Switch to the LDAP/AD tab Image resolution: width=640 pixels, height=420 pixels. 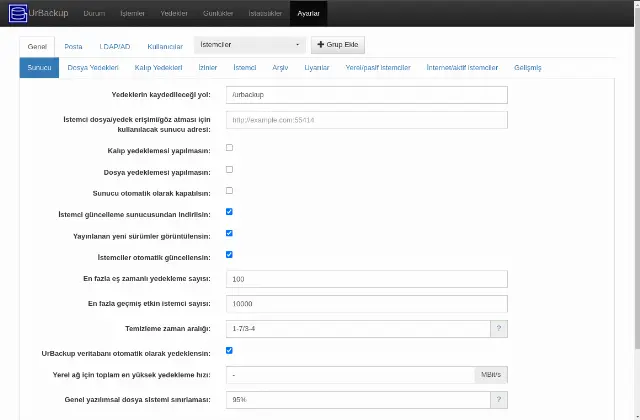(x=115, y=47)
